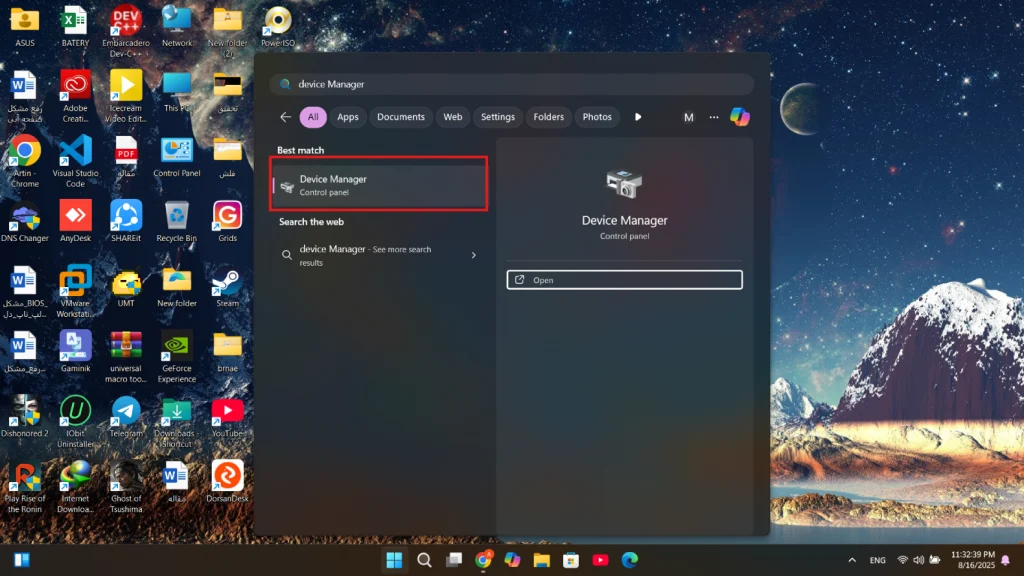Click the M account avatar in search

tap(688, 117)
